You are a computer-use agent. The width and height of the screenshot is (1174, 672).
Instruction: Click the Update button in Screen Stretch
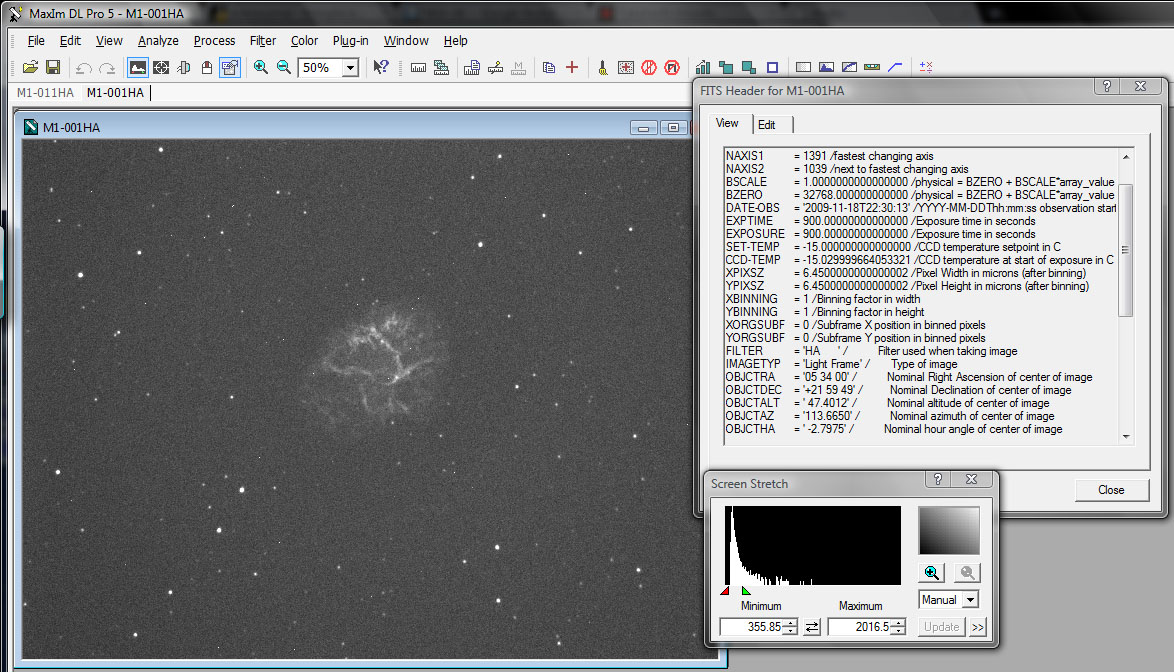941,627
